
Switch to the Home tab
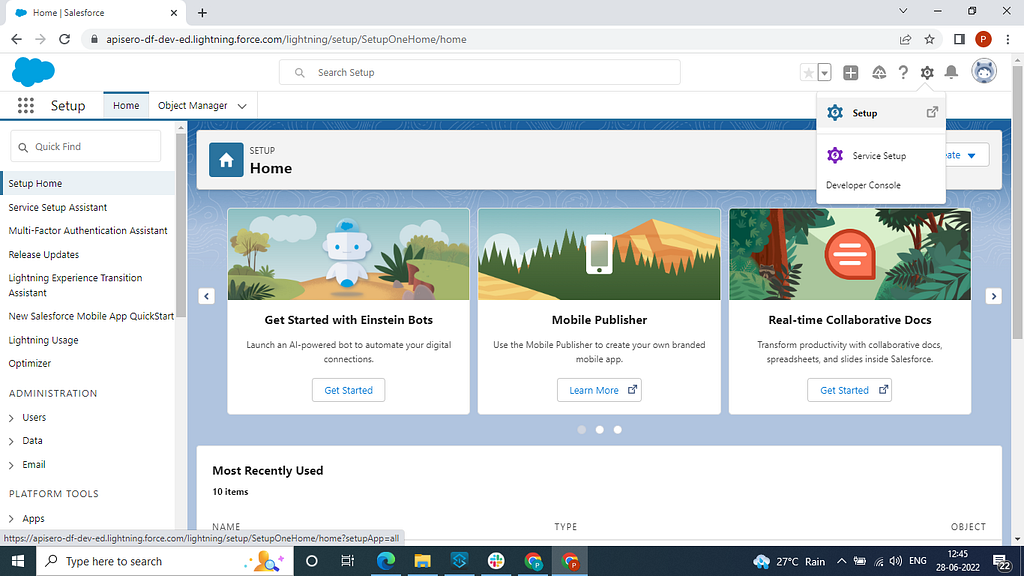(126, 106)
